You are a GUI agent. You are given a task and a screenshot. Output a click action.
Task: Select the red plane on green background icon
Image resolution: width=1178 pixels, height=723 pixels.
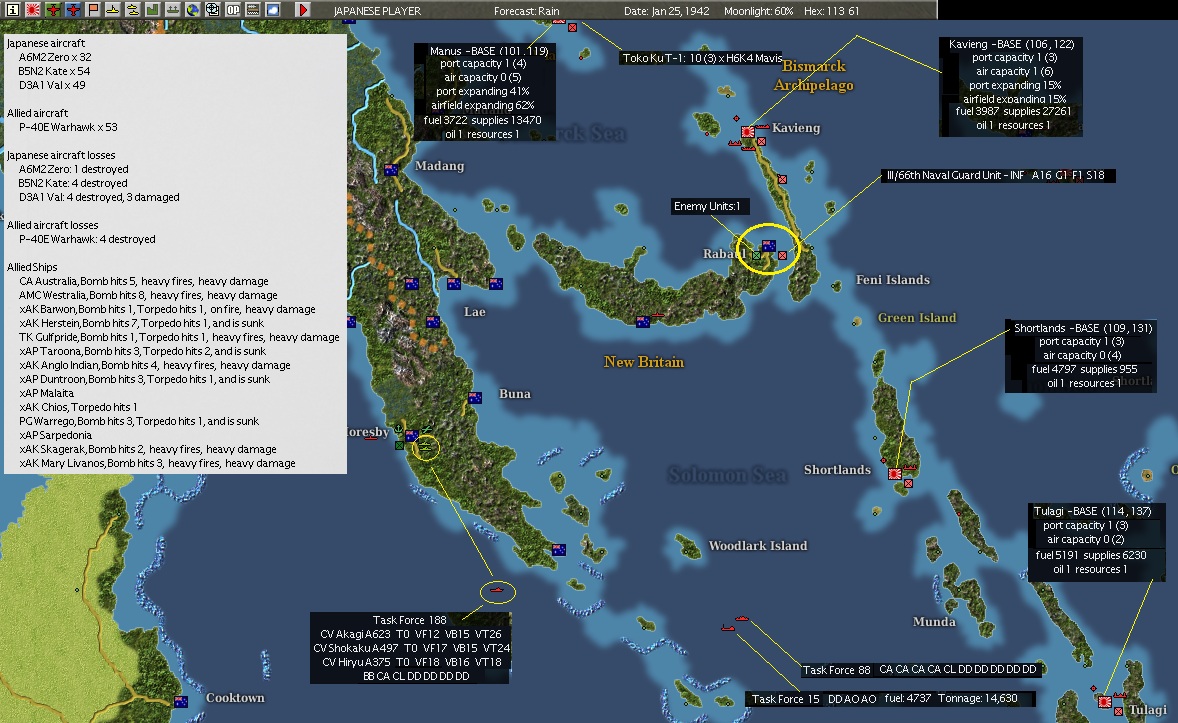53,10
